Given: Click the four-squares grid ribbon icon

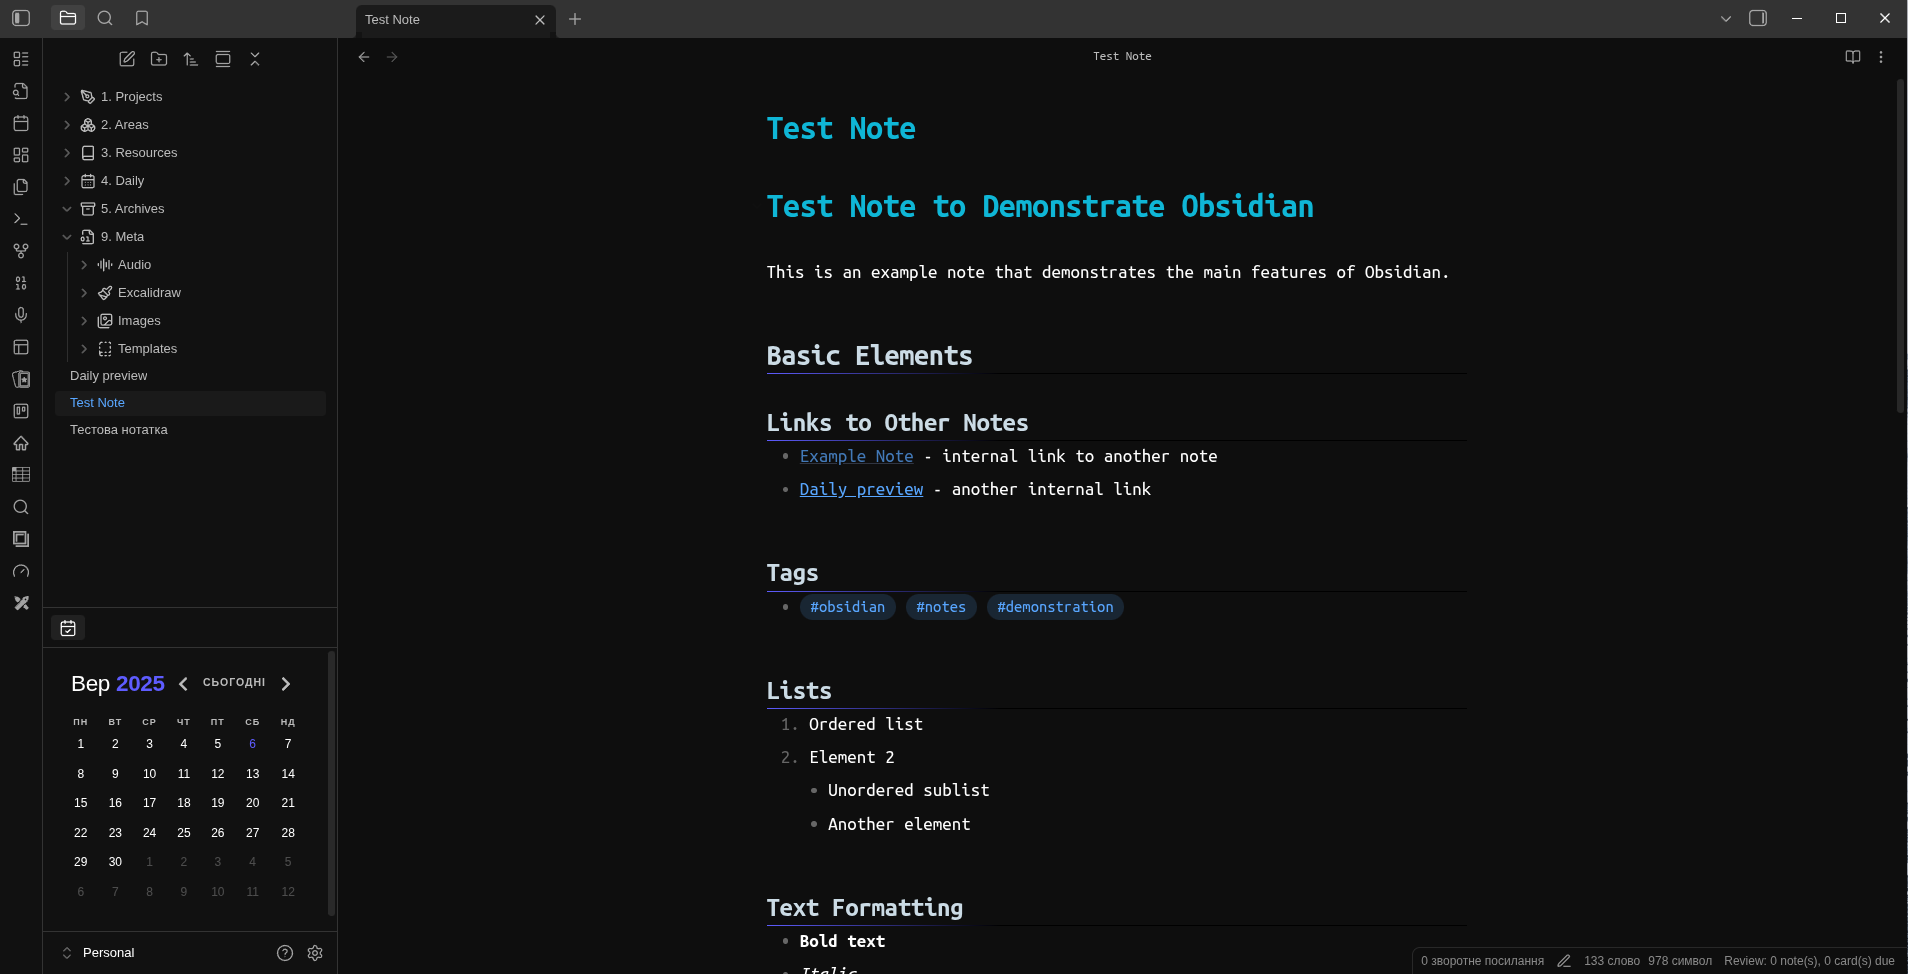Looking at the screenshot, I should click(21, 155).
